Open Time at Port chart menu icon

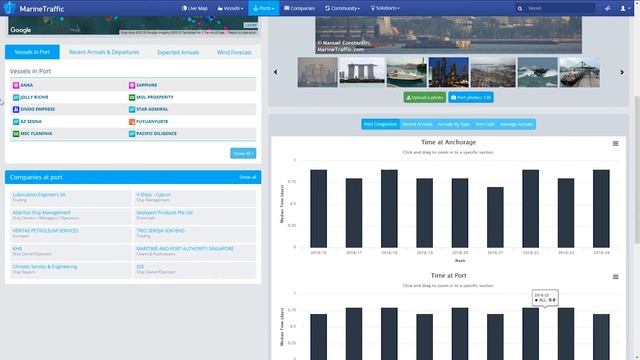[x=616, y=277]
